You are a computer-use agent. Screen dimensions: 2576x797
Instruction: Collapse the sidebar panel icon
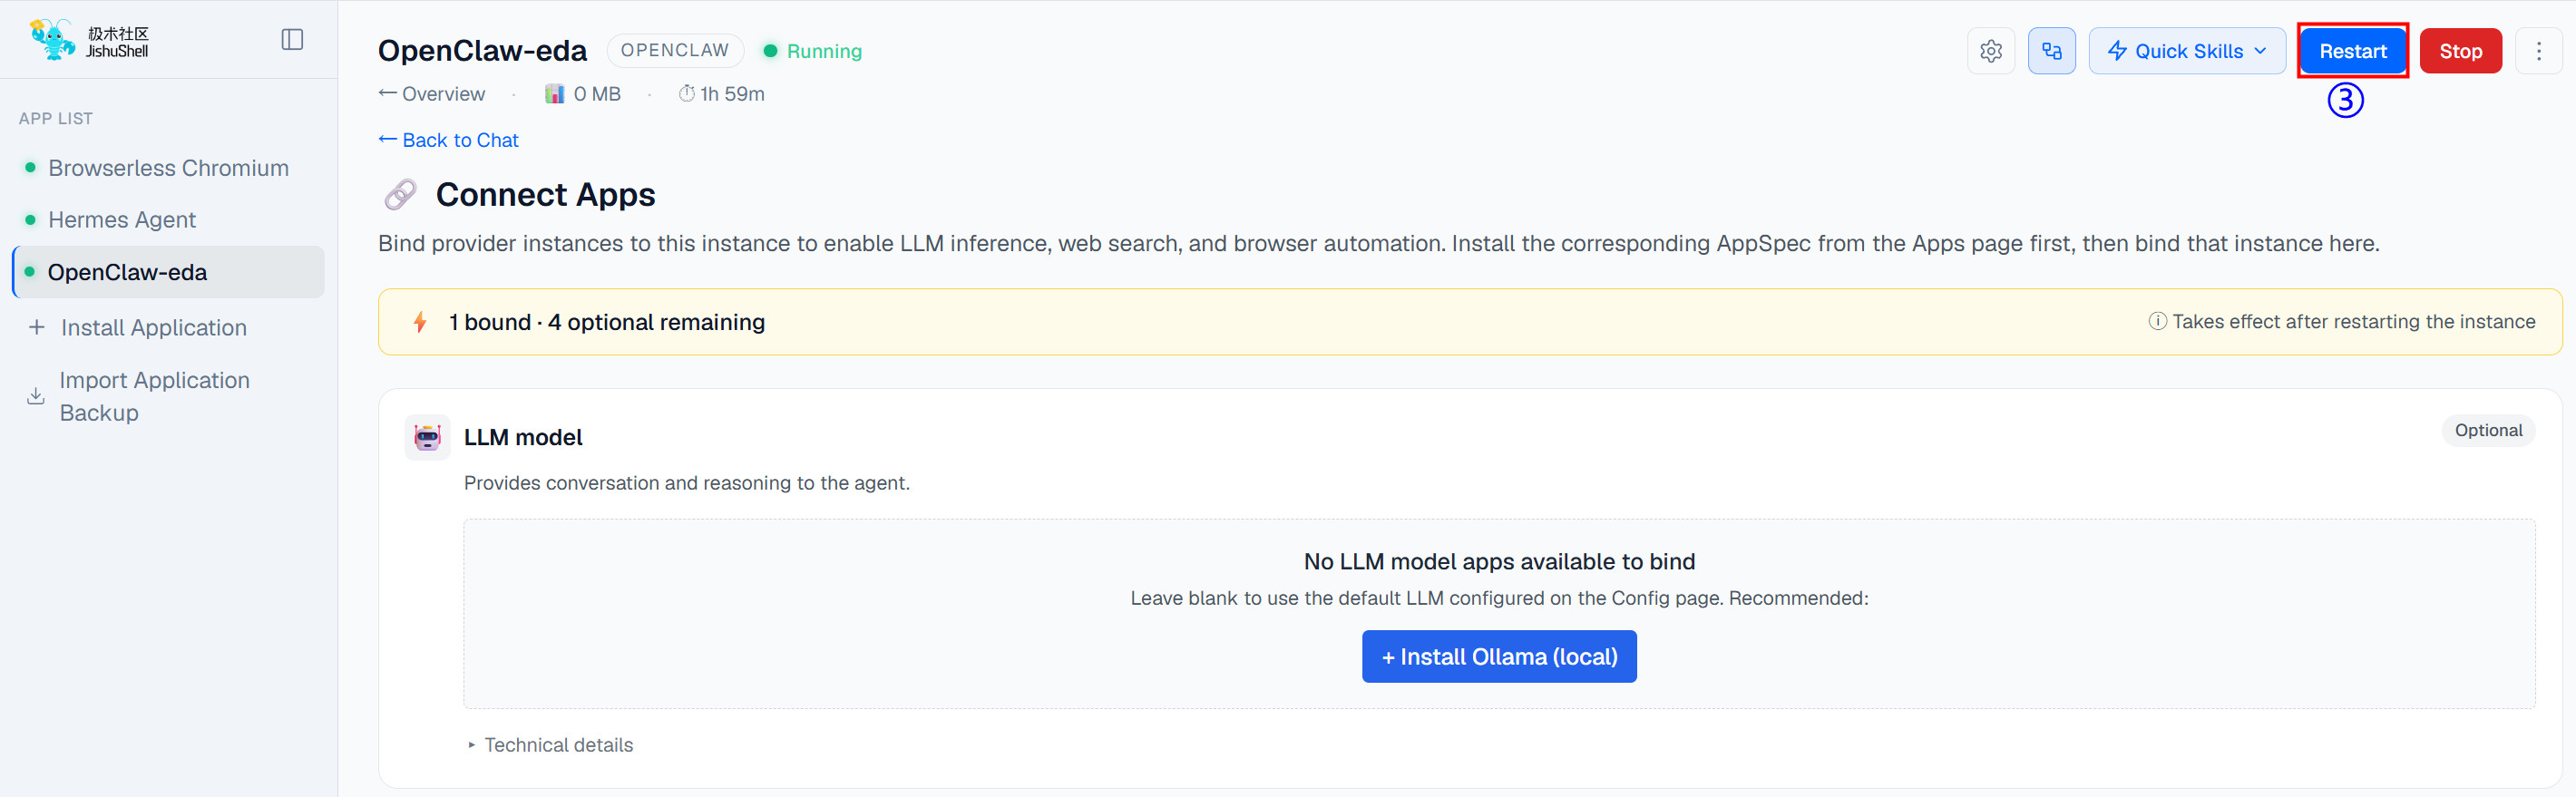point(292,39)
